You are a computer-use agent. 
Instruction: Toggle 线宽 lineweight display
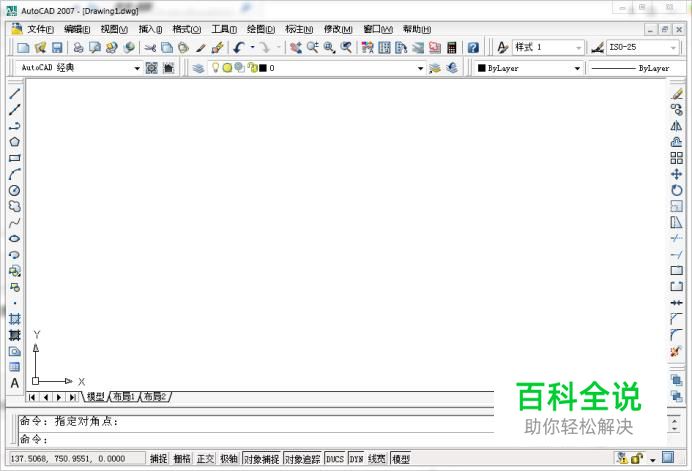pyautogui.click(x=377, y=459)
